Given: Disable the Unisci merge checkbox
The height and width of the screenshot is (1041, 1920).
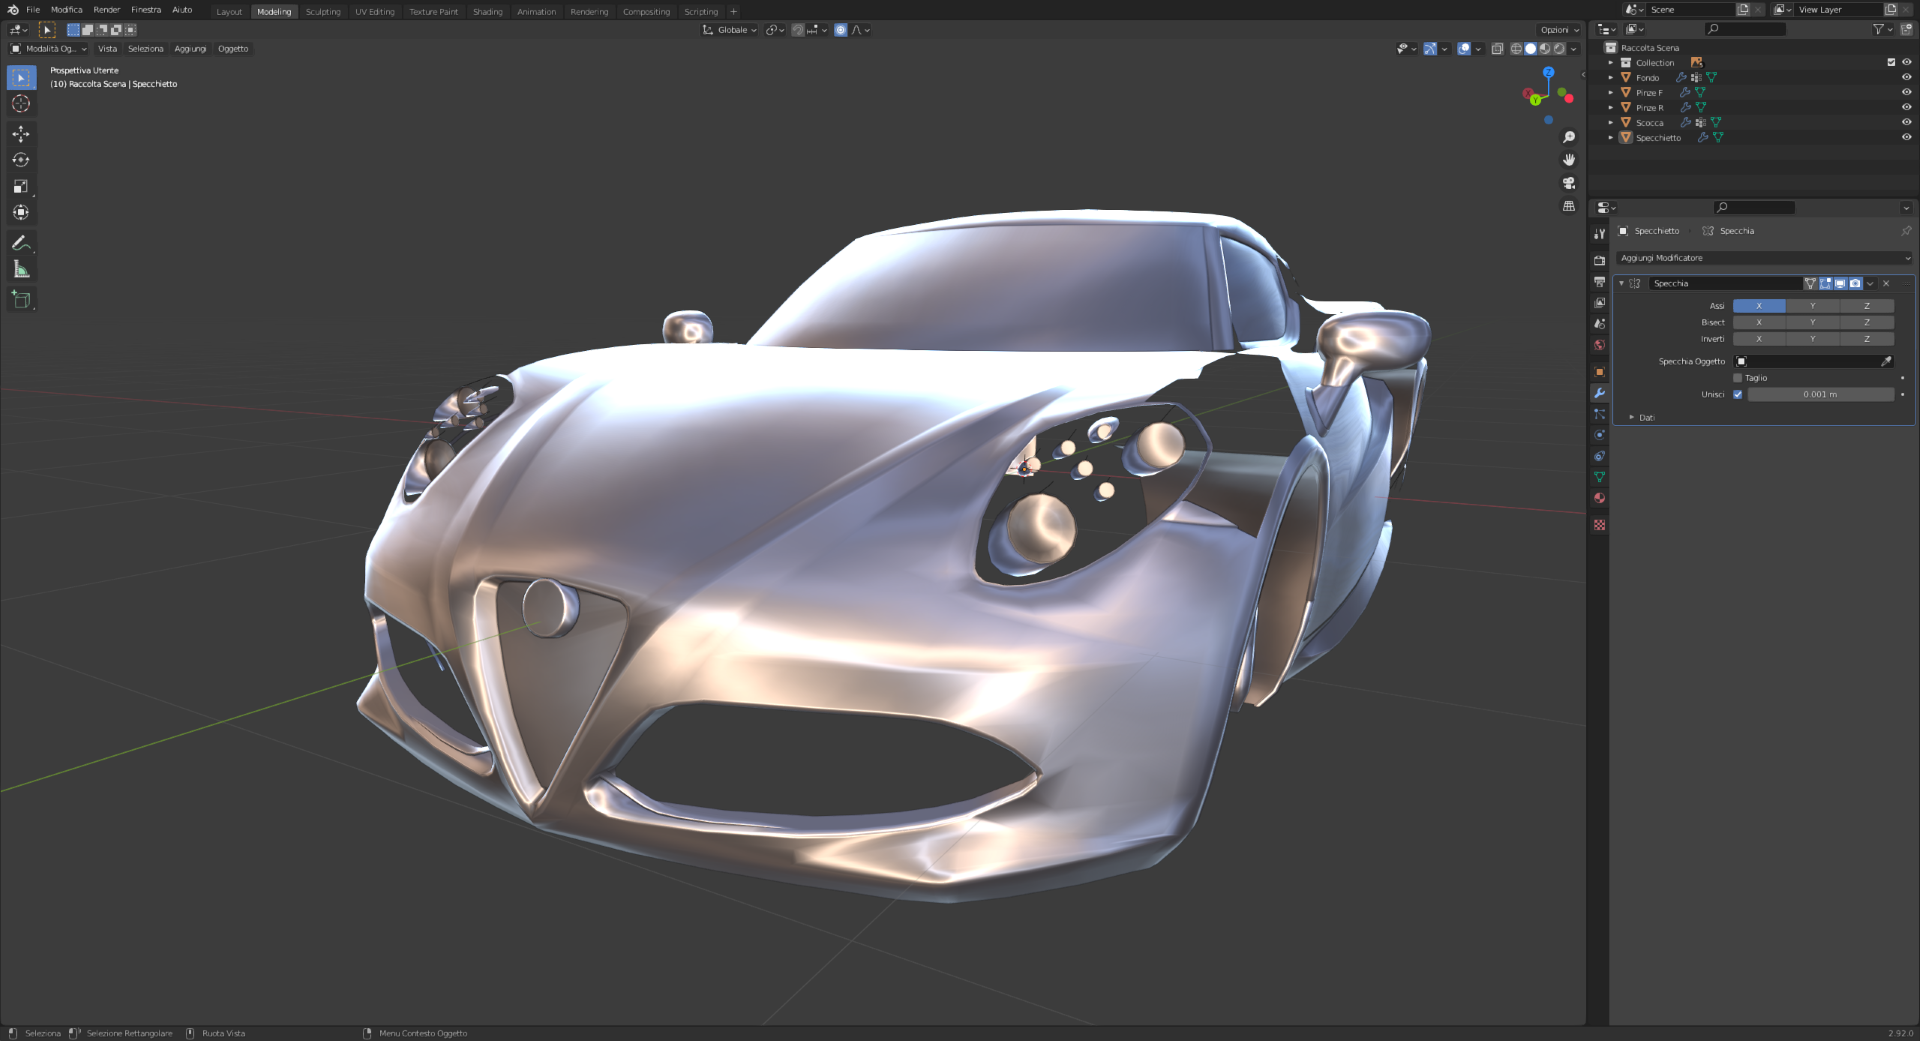Looking at the screenshot, I should pos(1737,394).
